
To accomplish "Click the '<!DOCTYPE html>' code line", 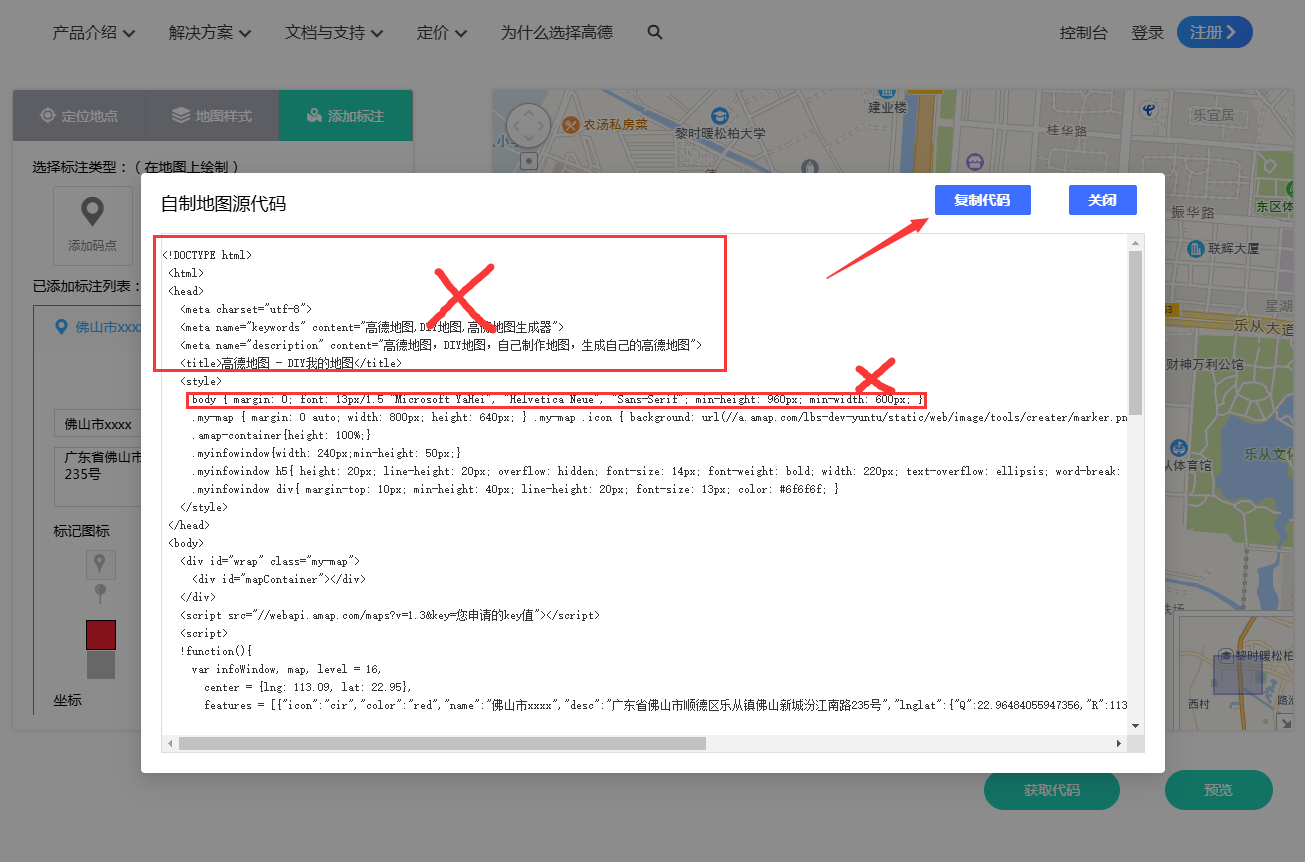I will [x=208, y=255].
